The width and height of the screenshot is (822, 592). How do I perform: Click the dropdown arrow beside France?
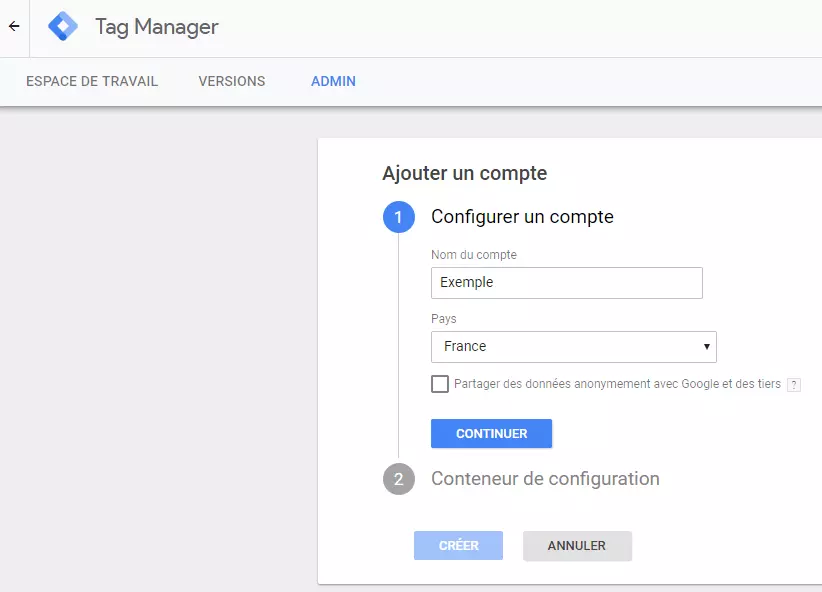(707, 347)
